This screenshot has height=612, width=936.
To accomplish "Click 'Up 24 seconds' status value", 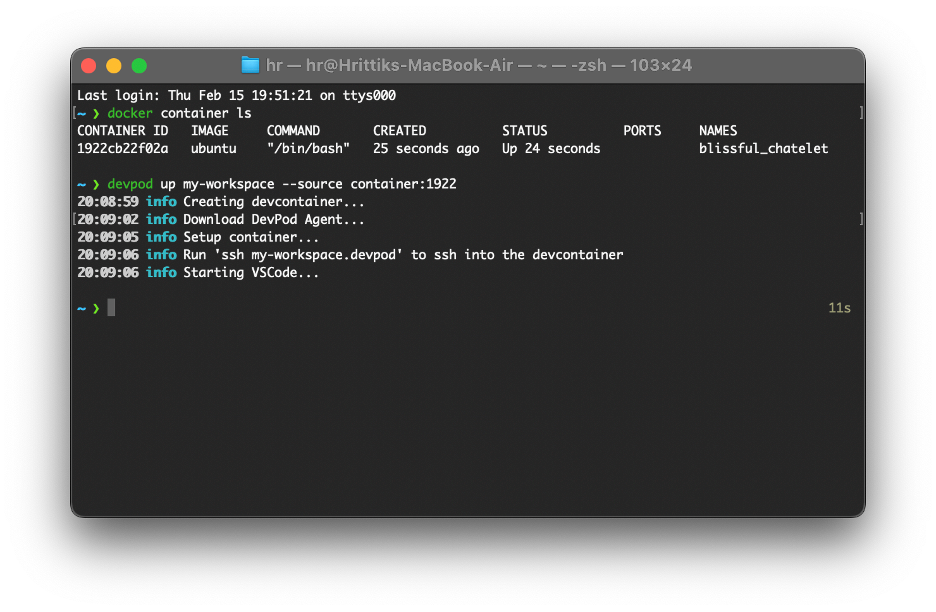I will click(551, 149).
